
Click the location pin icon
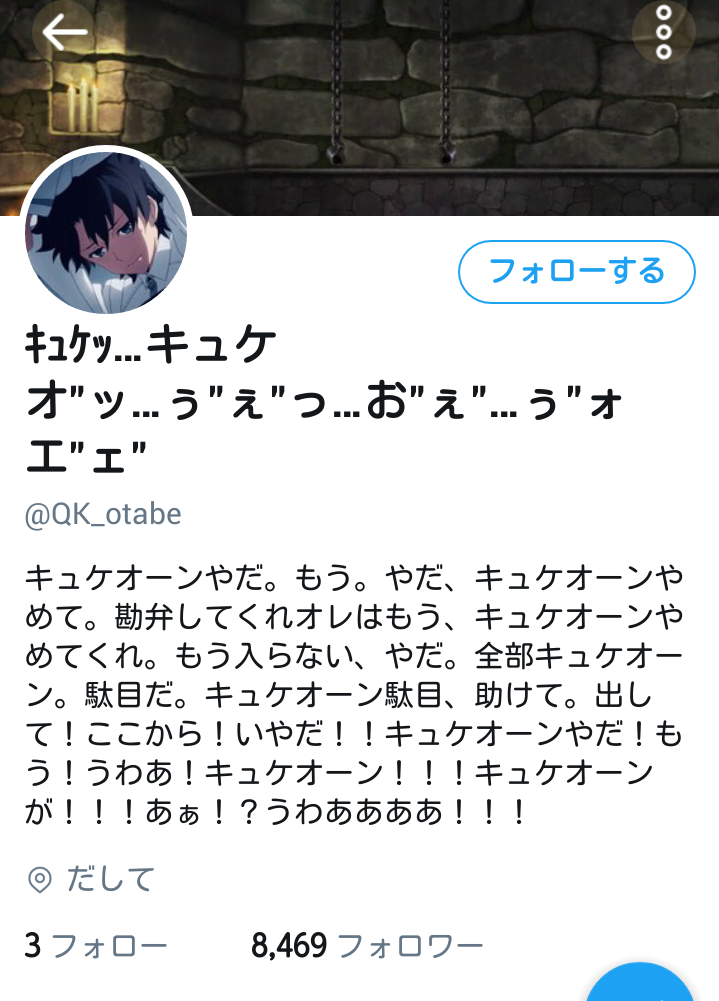point(40,880)
